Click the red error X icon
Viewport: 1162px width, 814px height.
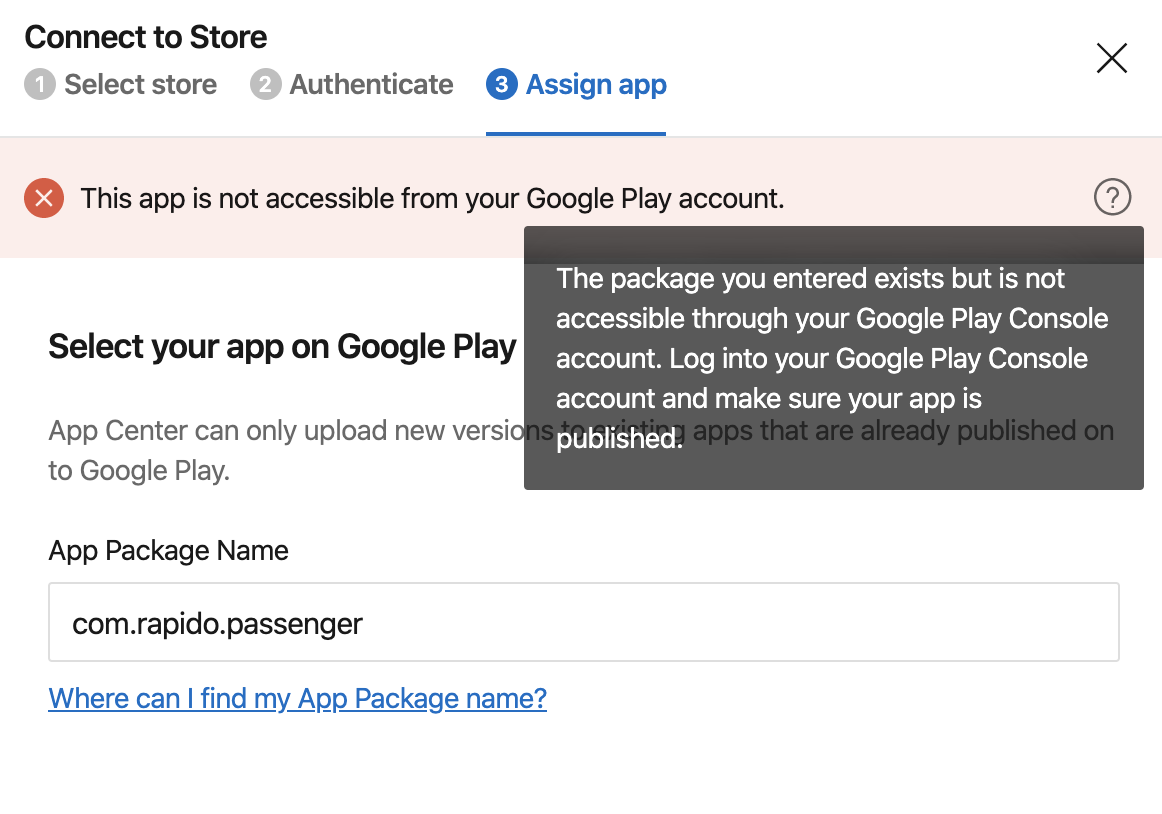point(44,199)
